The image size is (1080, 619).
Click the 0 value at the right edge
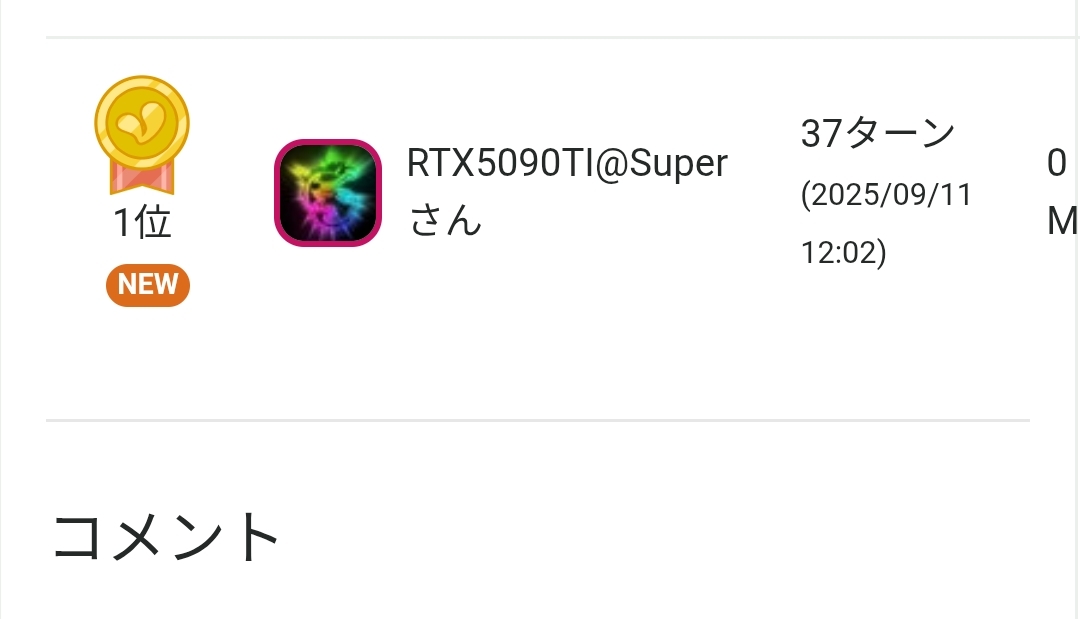[x=1057, y=164]
